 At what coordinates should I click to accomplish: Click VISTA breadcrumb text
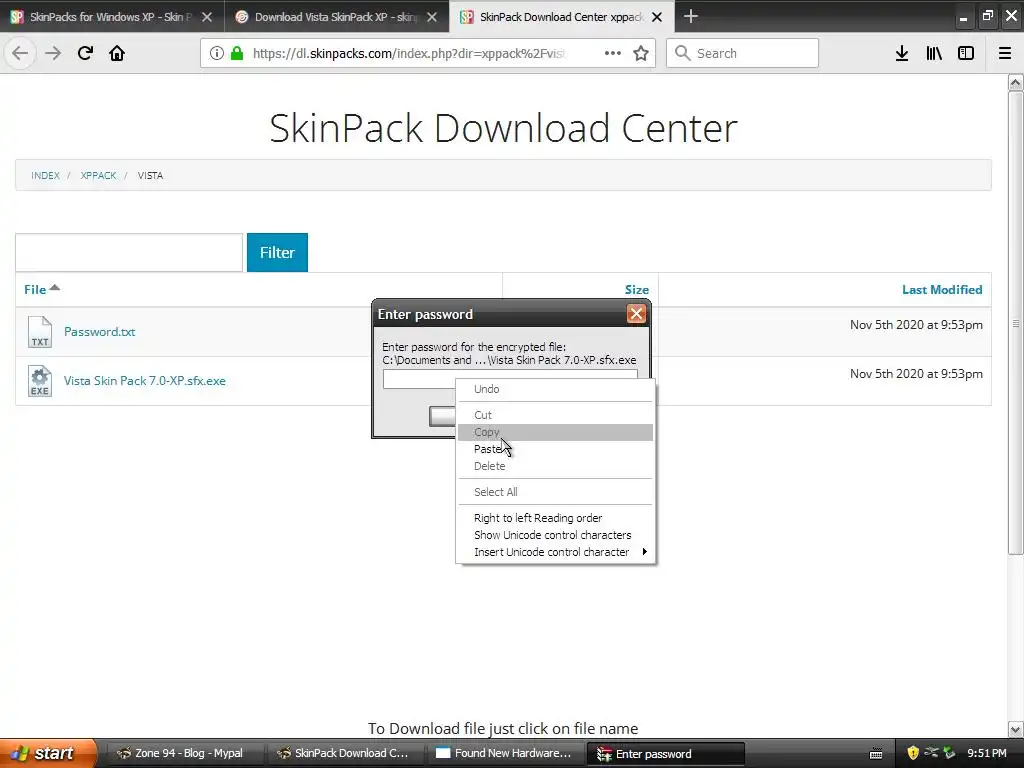[x=150, y=176]
